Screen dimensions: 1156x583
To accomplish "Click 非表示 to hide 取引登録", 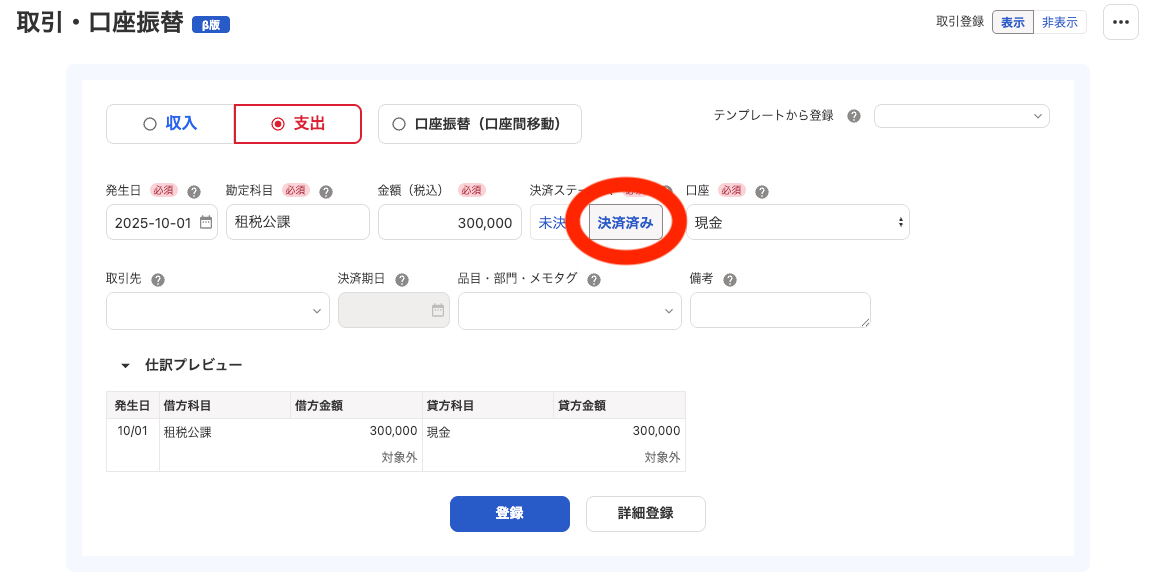I will click(x=1059, y=21).
